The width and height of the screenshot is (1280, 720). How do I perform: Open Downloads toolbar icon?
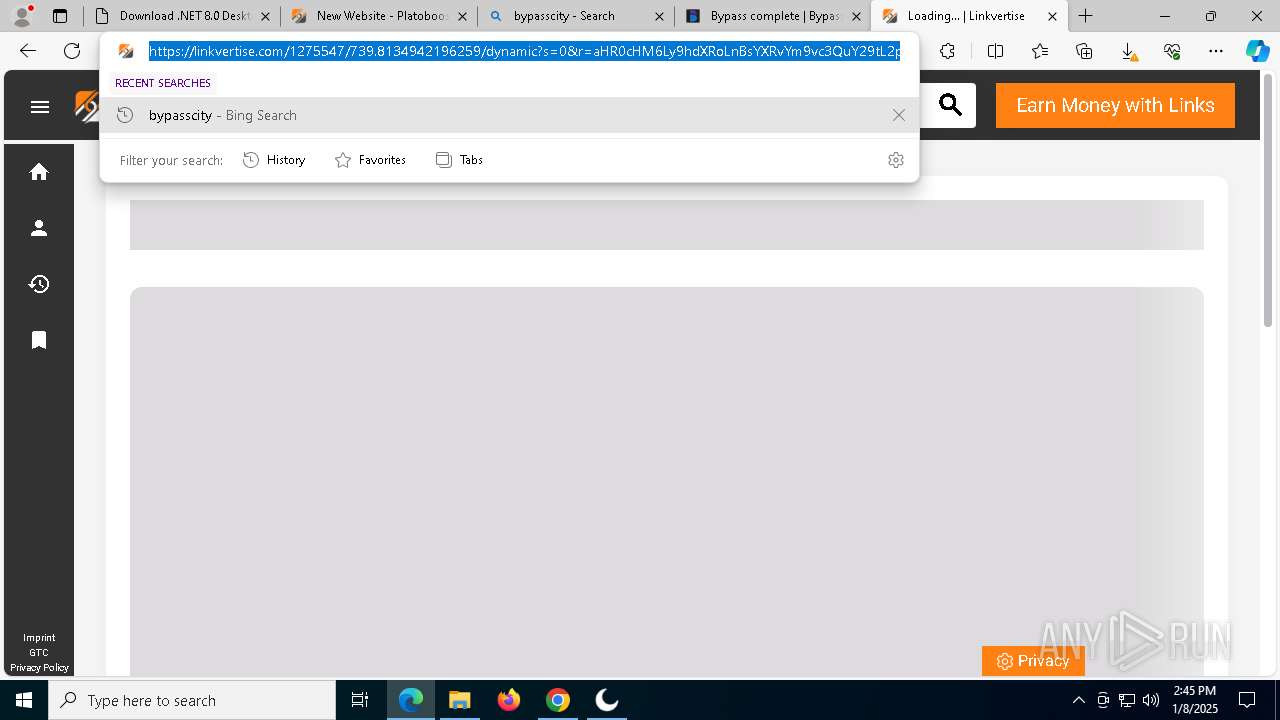pos(1128,51)
